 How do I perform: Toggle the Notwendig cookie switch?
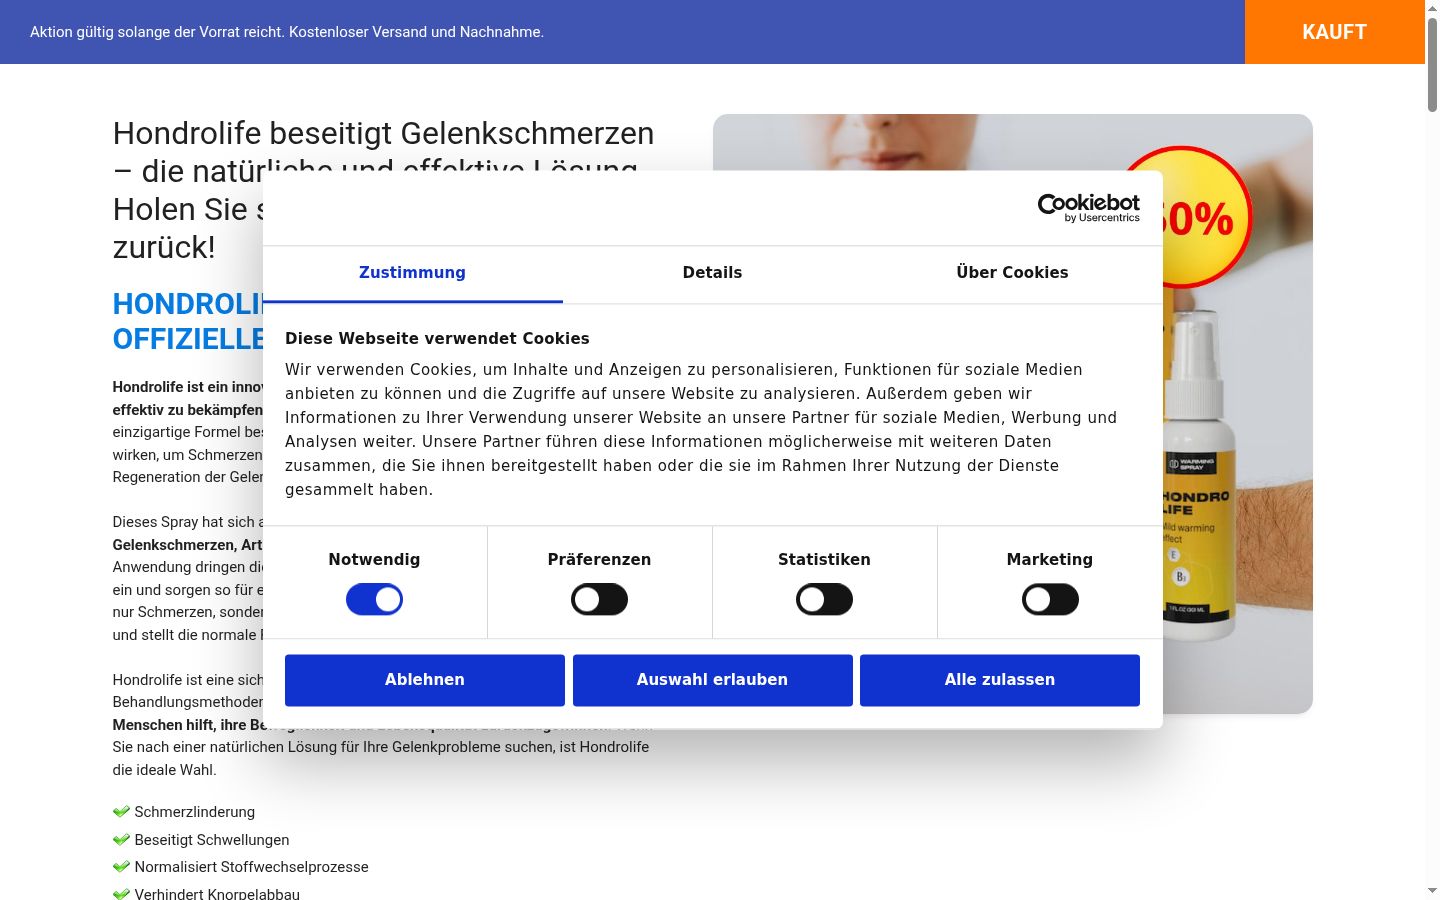click(x=374, y=600)
